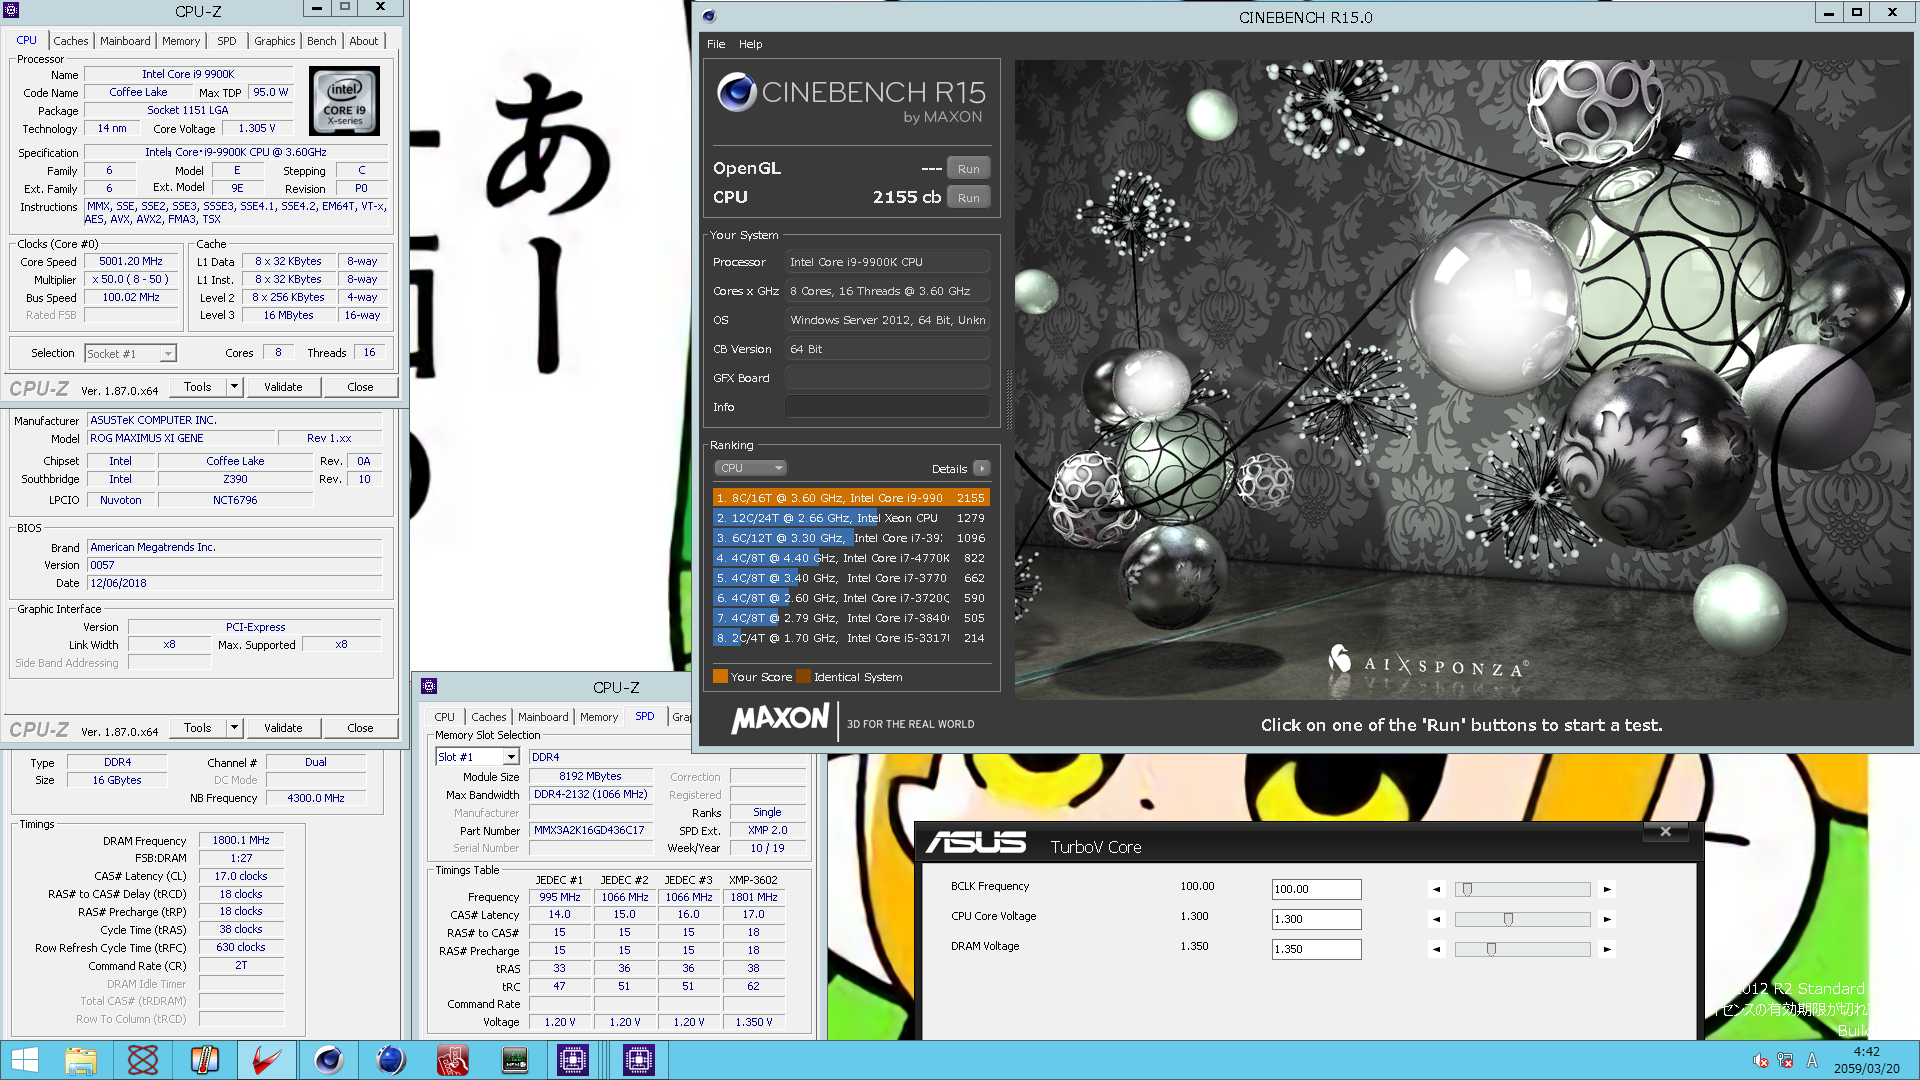This screenshot has height=1080, width=1920.
Task: Click the BCLK Frequency input field
Action: click(x=1316, y=889)
